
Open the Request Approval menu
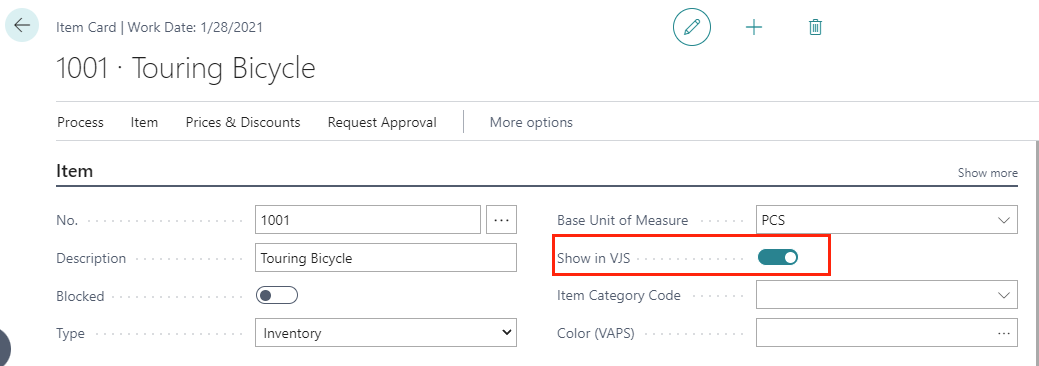point(382,122)
